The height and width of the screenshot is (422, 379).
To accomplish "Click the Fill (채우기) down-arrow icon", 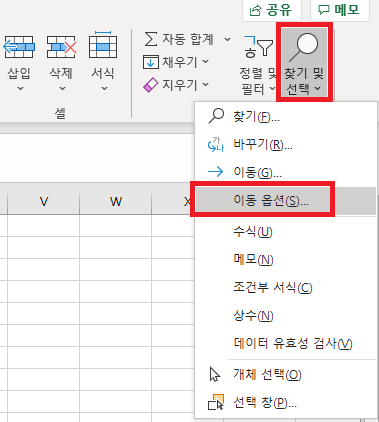I will [x=151, y=62].
